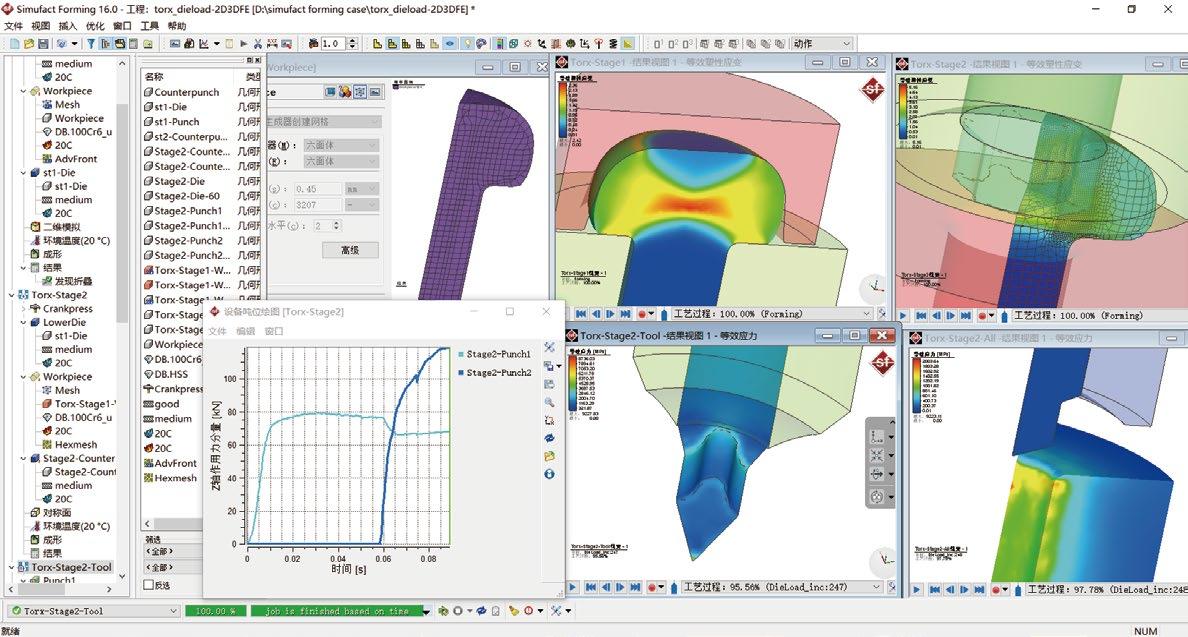Click the 100.00 % progress bar
Viewport: 1188px width, 637px height.
pos(215,611)
